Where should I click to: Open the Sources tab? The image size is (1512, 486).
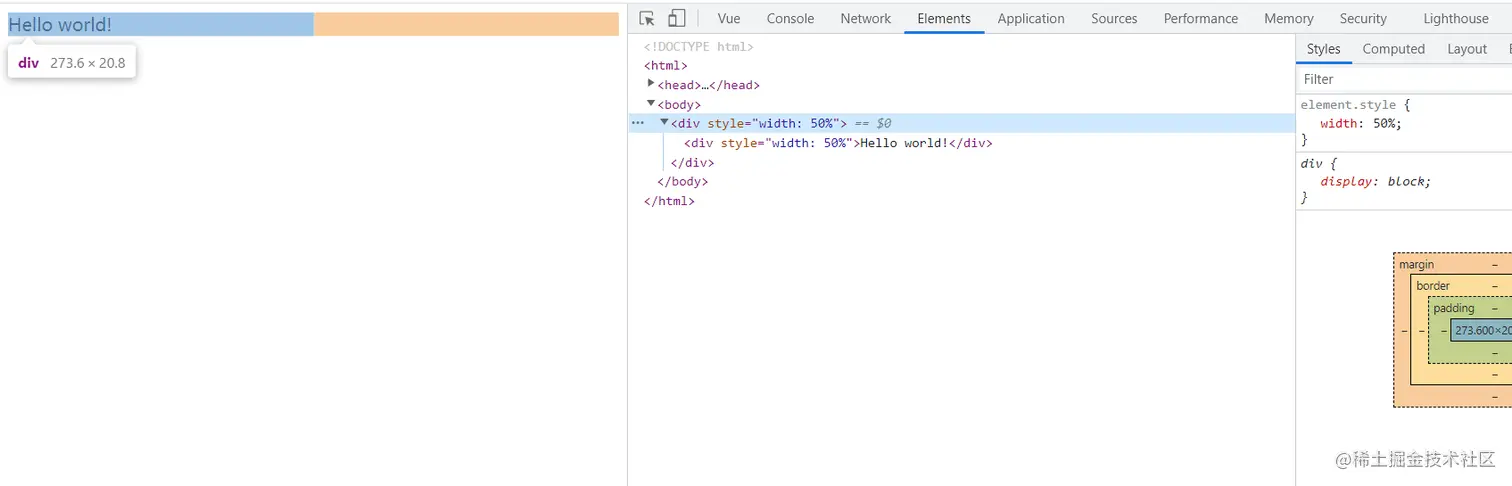(1114, 18)
